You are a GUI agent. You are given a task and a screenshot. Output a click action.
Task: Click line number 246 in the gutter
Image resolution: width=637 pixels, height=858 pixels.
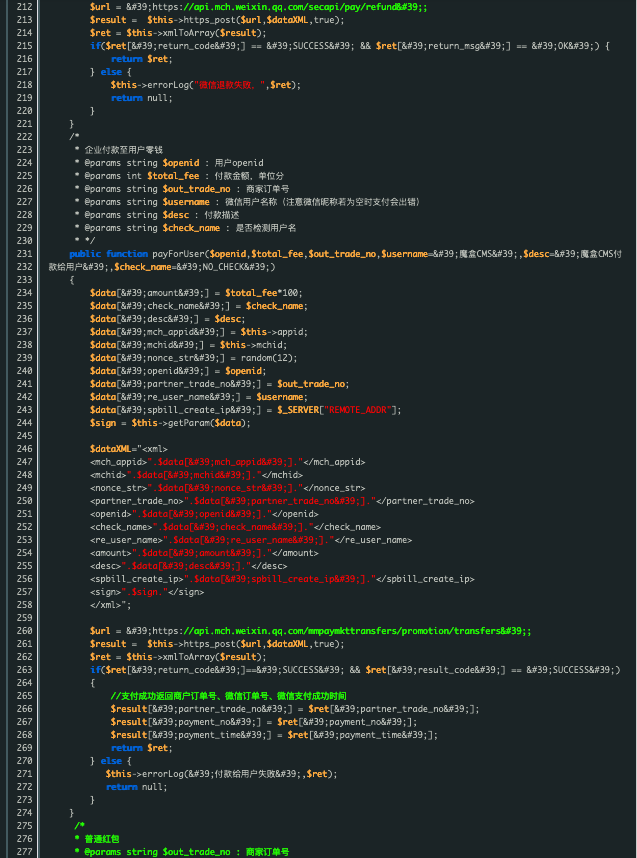point(25,449)
